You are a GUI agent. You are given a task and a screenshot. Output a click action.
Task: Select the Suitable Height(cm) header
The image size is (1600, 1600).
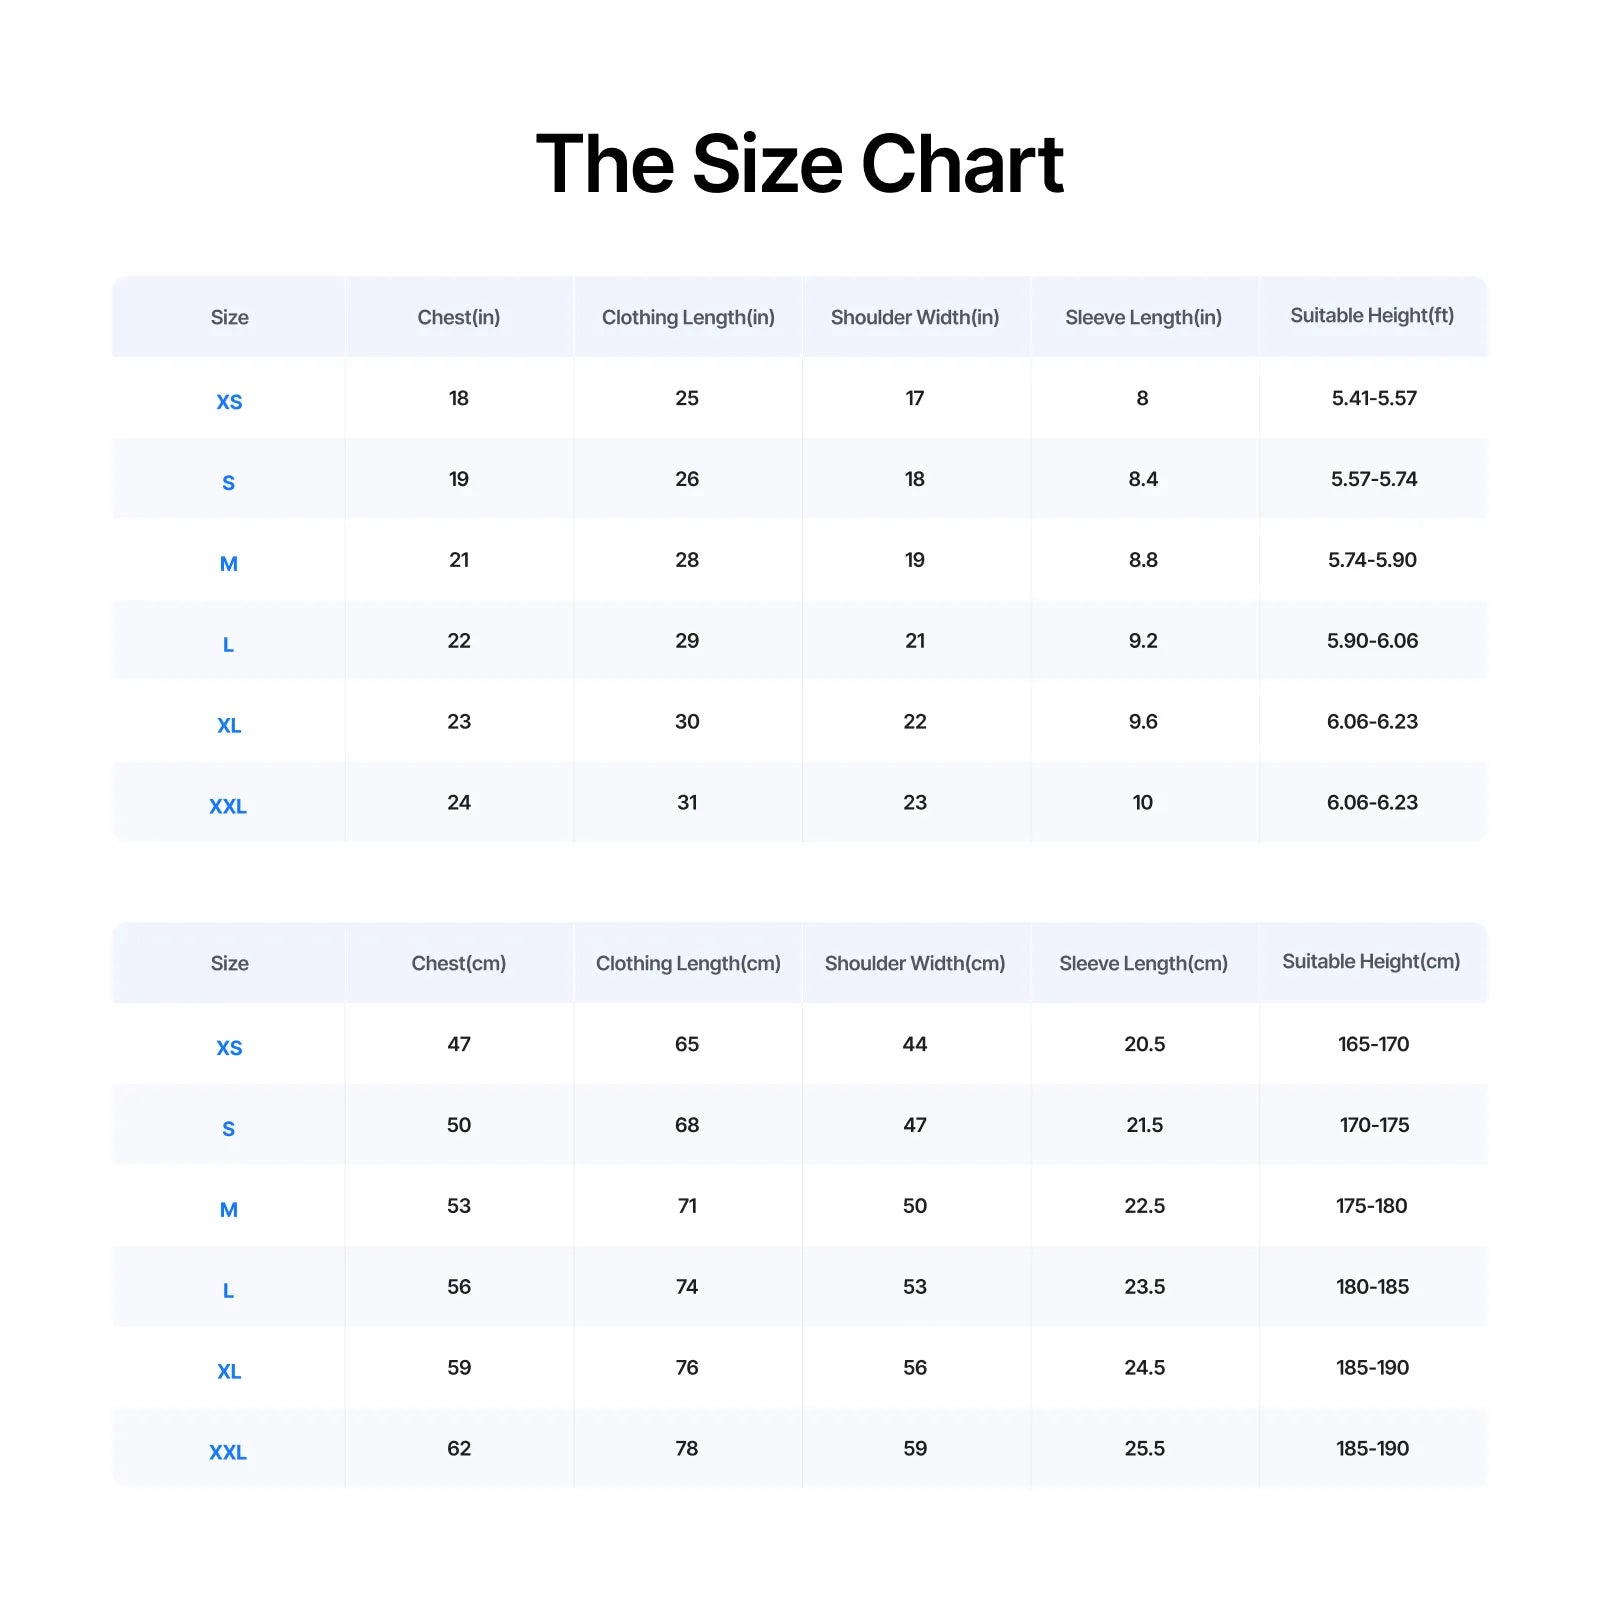[1371, 962]
